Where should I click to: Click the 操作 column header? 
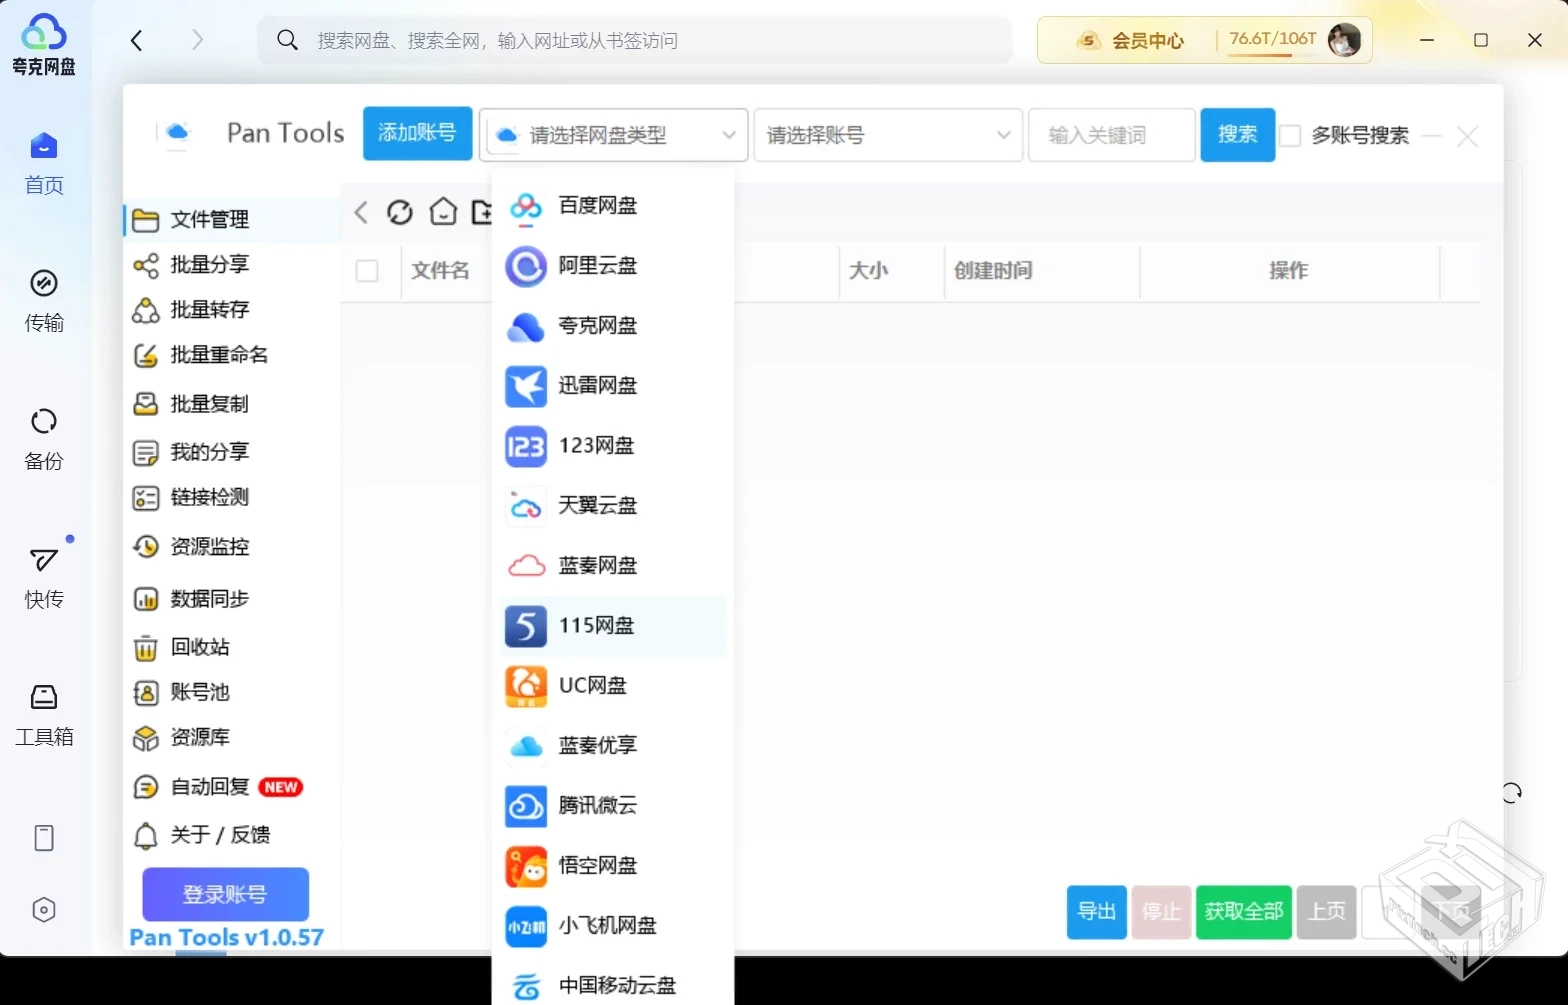click(x=1289, y=270)
